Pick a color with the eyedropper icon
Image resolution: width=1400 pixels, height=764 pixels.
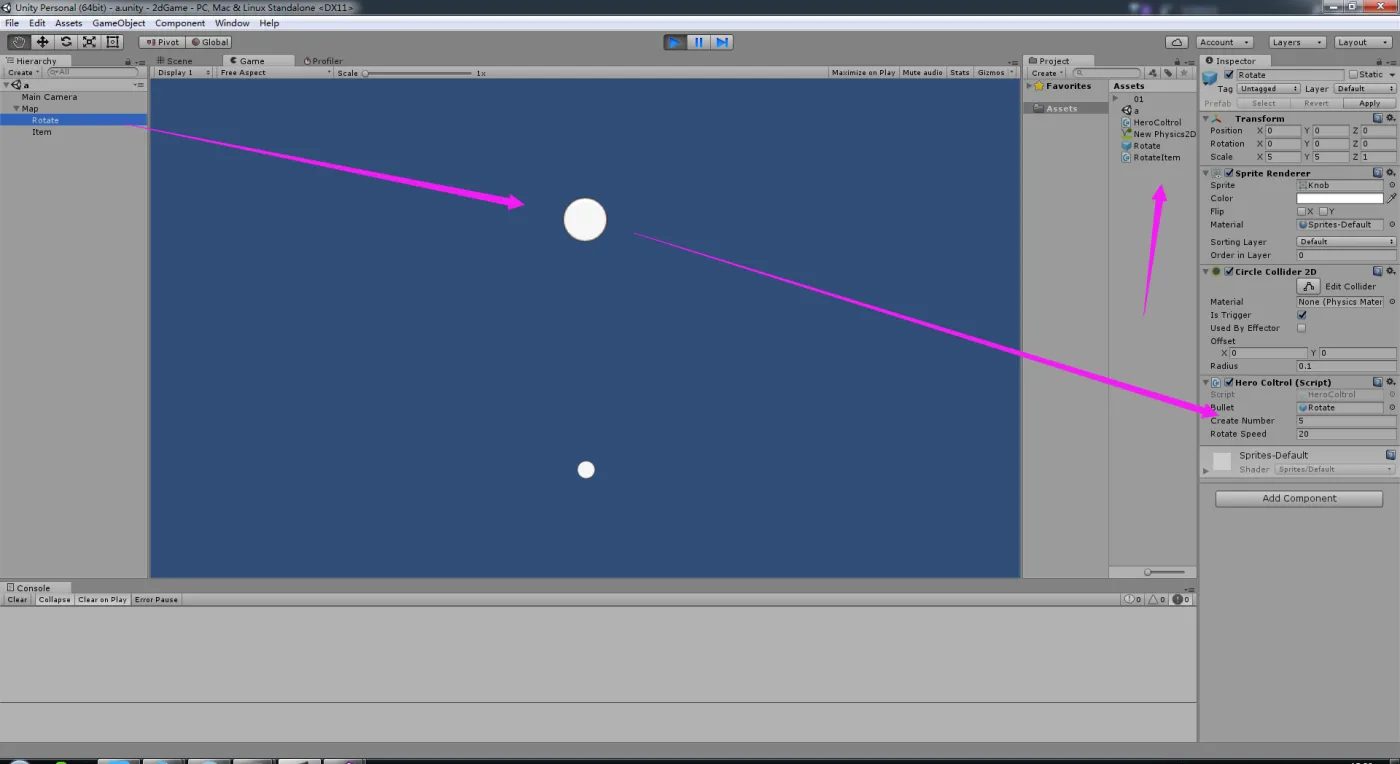tap(1391, 198)
